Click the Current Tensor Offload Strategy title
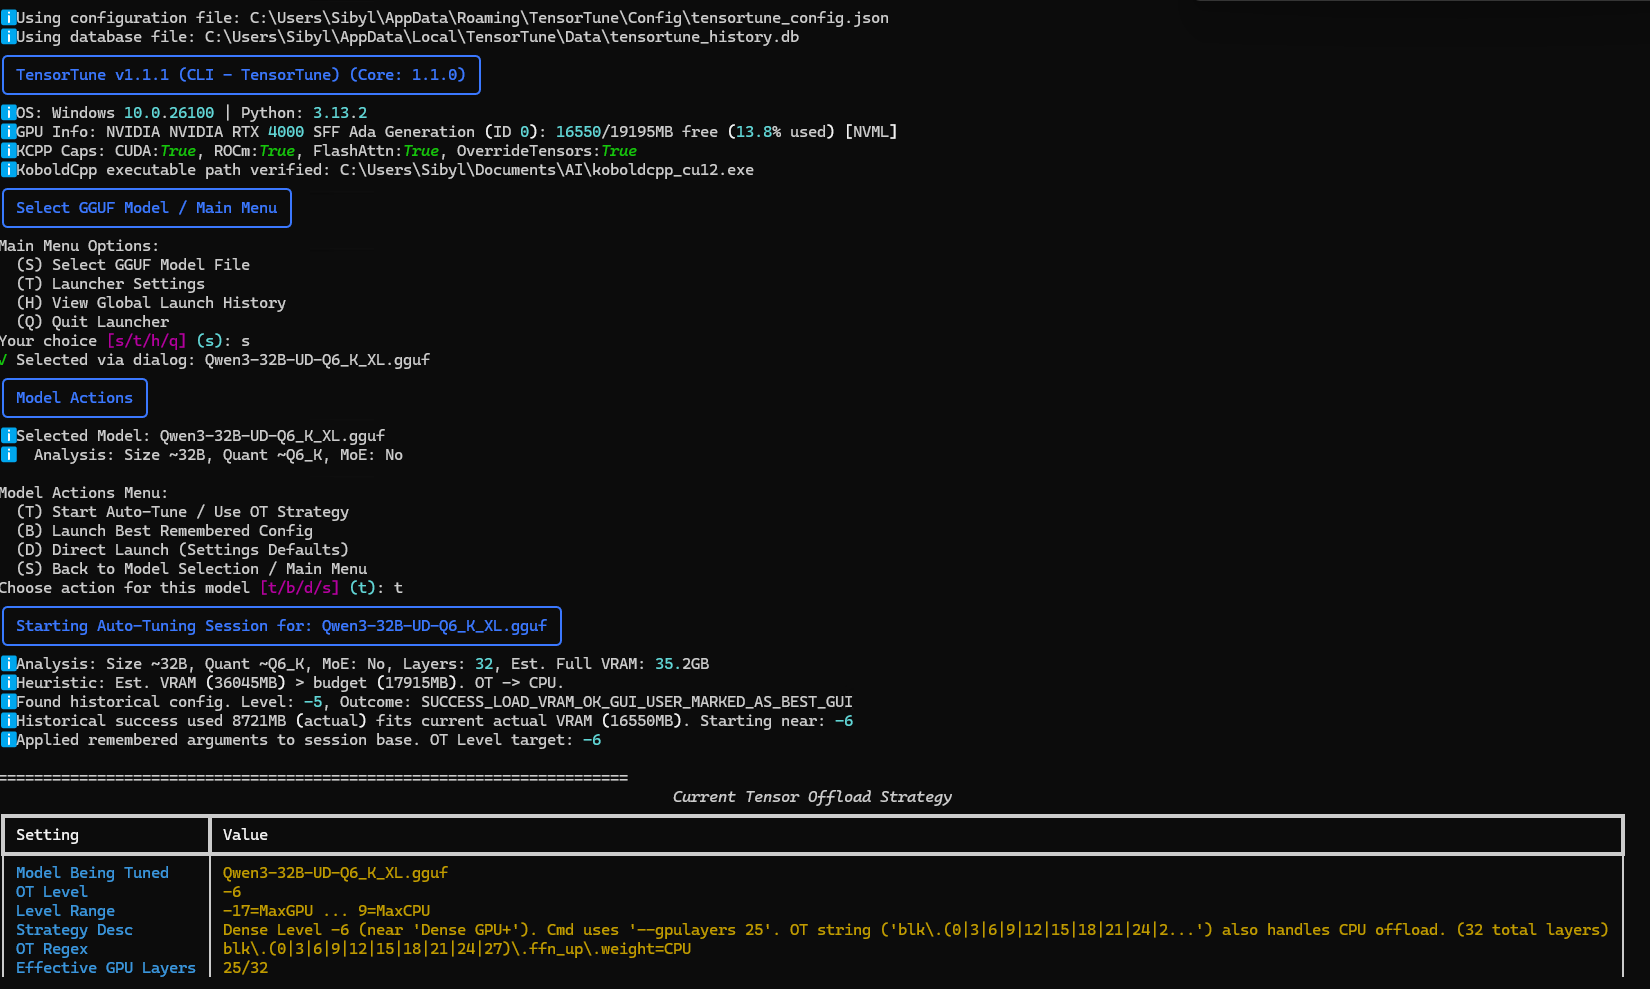Image resolution: width=1650 pixels, height=989 pixels. [812, 797]
